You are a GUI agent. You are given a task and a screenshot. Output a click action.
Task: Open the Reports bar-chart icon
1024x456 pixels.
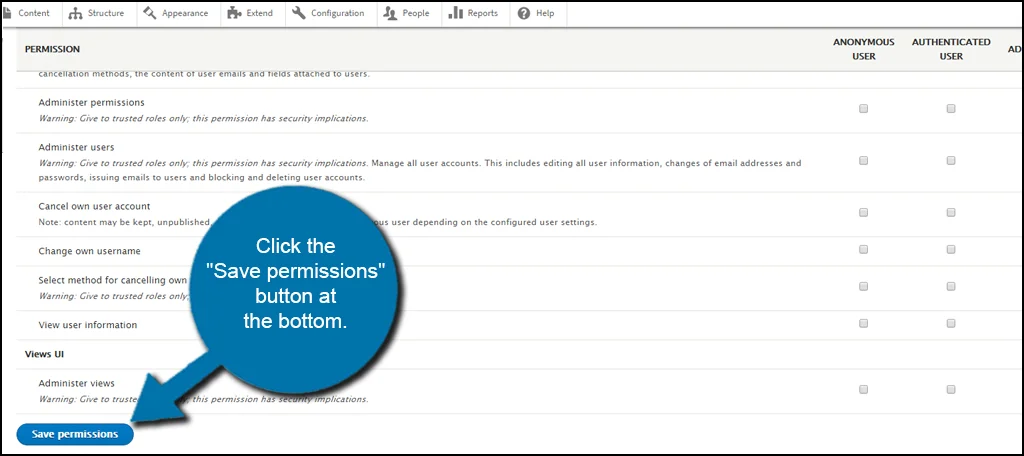(455, 13)
